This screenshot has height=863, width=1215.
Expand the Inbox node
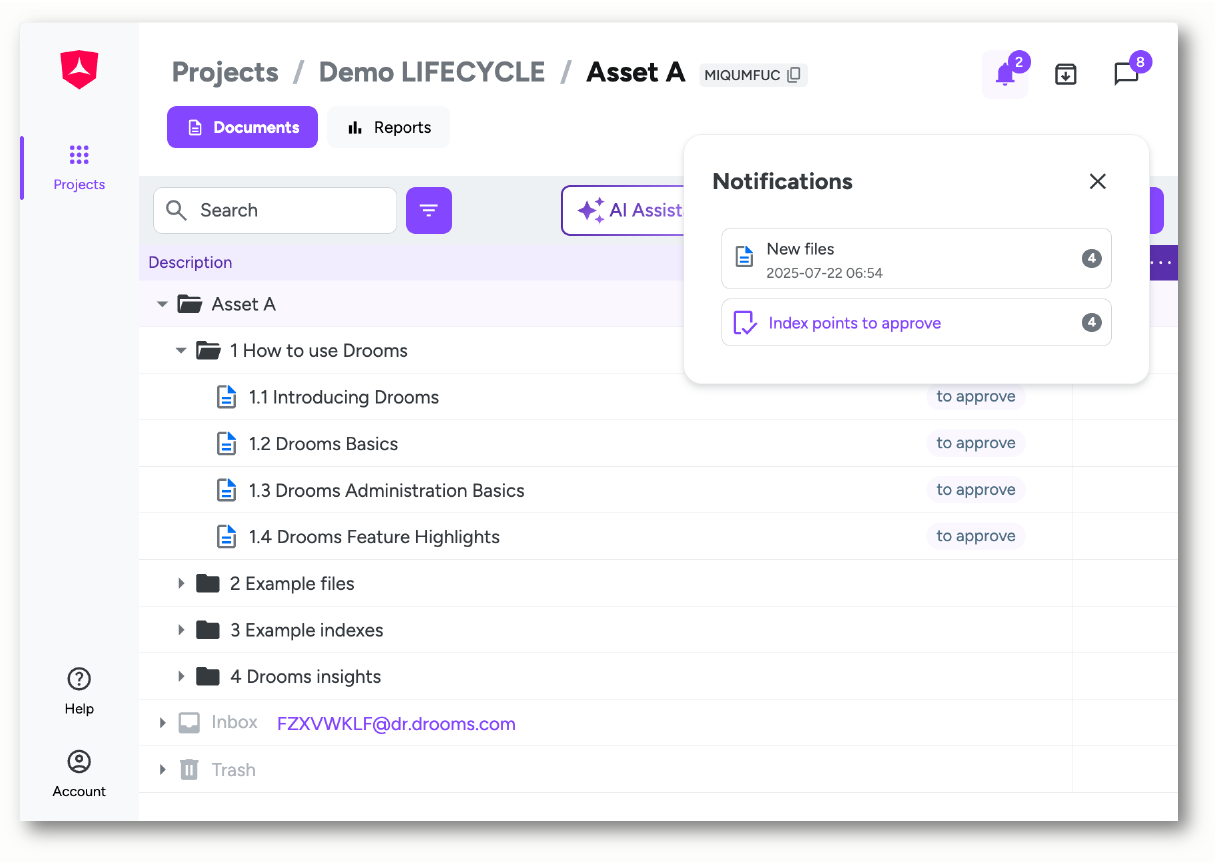(x=162, y=723)
